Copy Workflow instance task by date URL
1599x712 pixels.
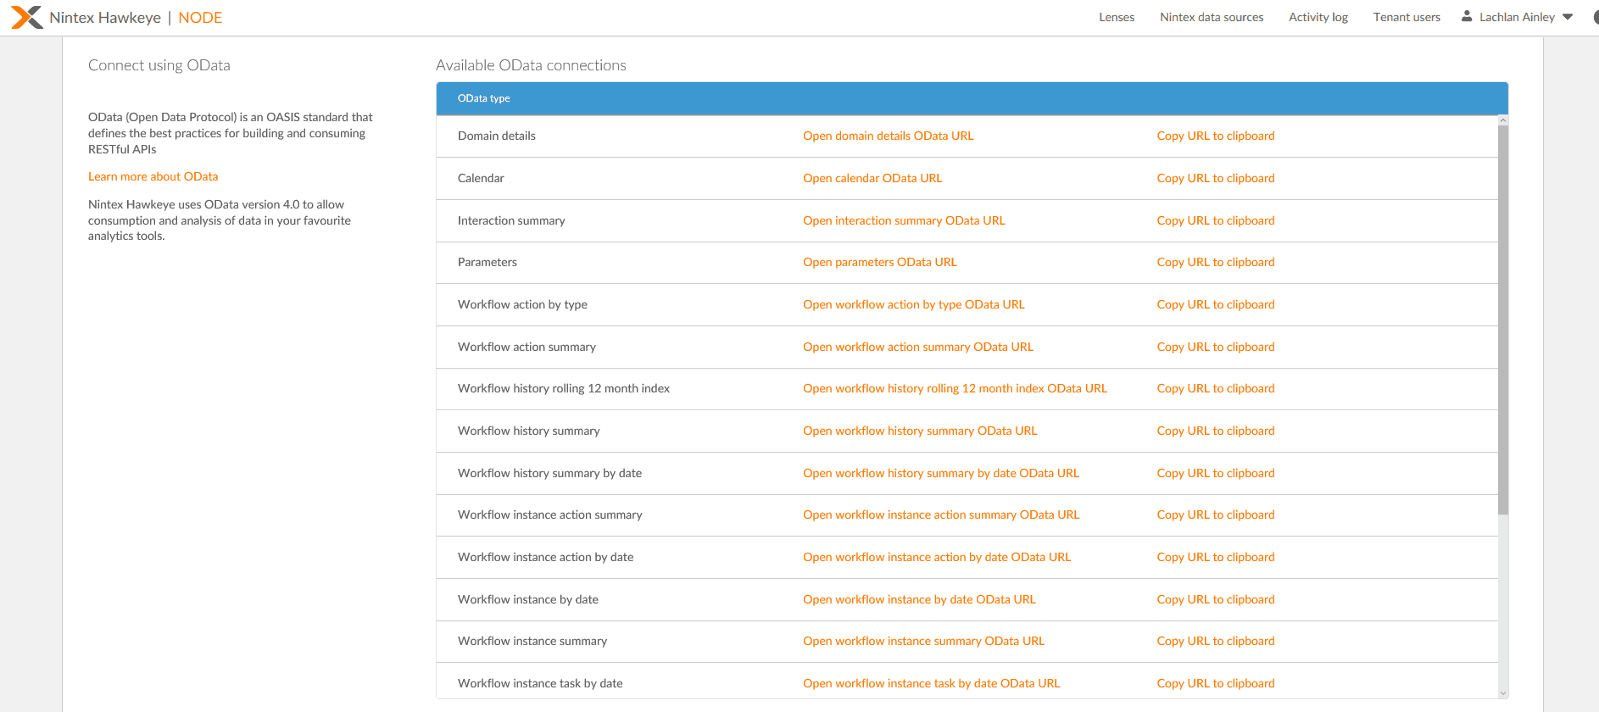click(1215, 684)
